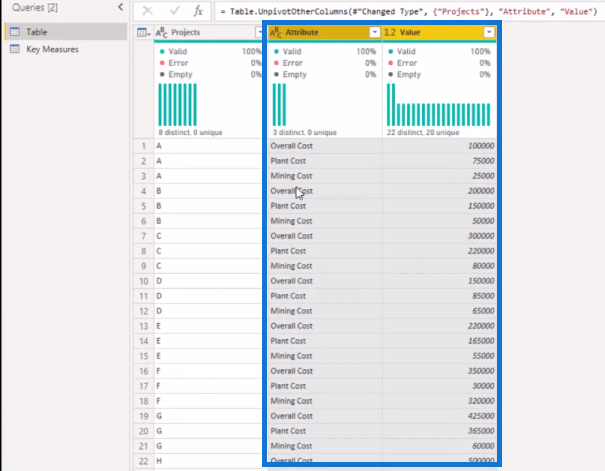This screenshot has height=471, width=605.
Task: Click the Projects column ABC type icon
Action: coord(161,32)
